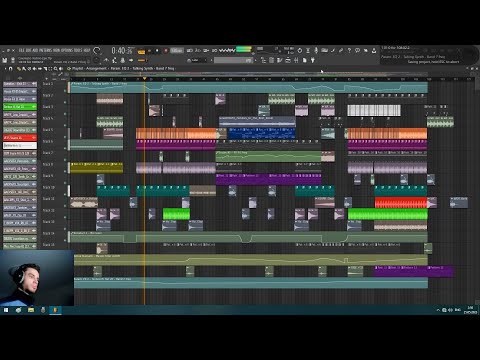Click the playlist horizontal scrollbar overview
Image resolution: width=480 pixels, height=360 pixels.
[272, 74]
